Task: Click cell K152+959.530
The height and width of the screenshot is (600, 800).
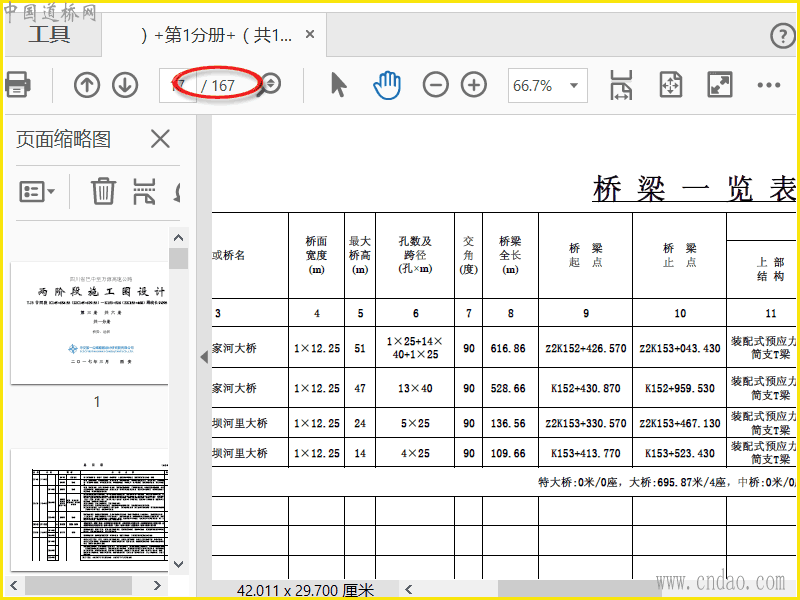Action: pyautogui.click(x=680, y=388)
